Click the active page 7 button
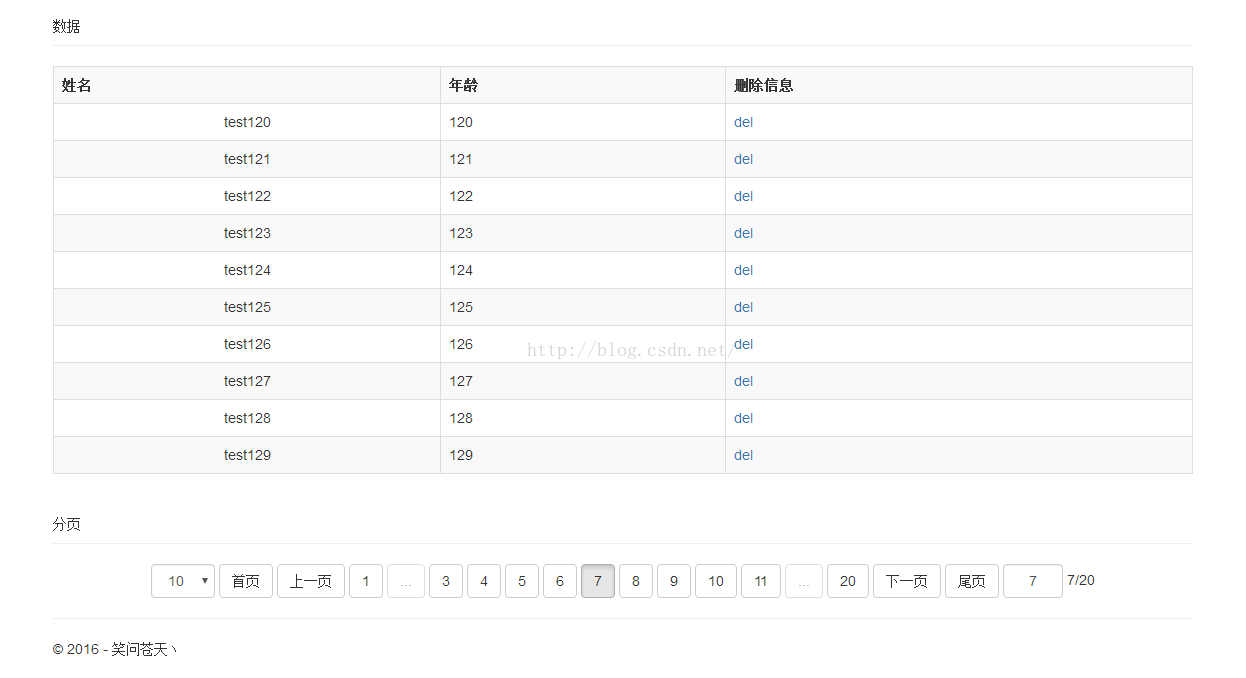The width and height of the screenshot is (1246, 678). click(x=598, y=581)
